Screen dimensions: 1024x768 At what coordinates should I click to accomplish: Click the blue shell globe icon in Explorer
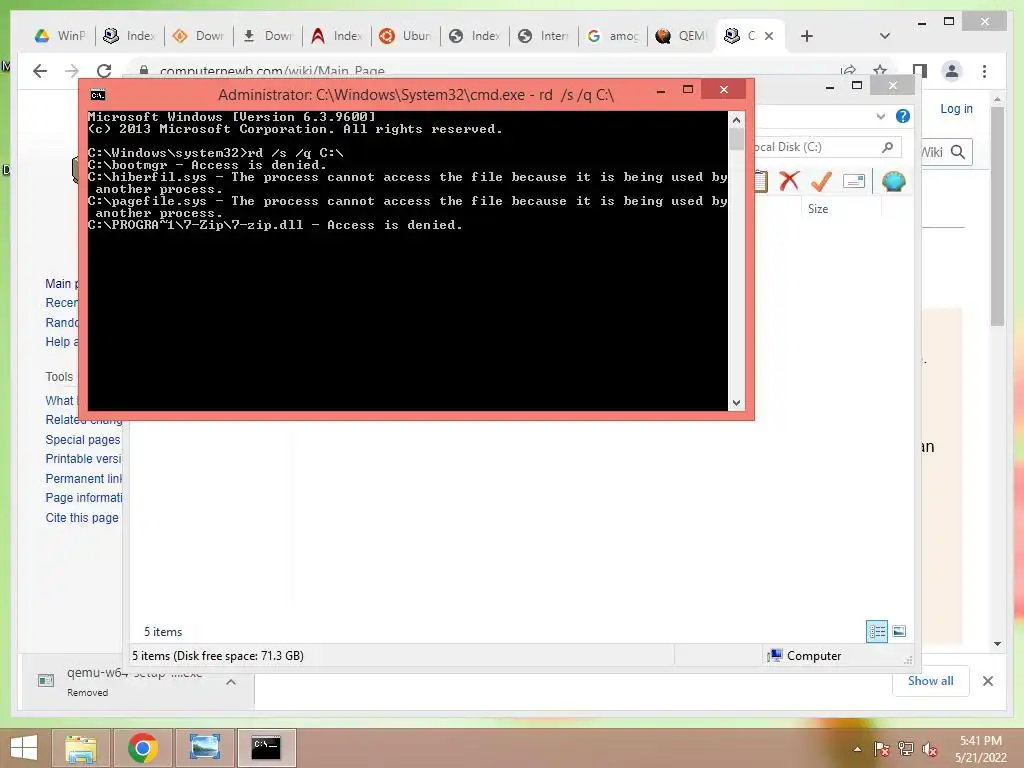tap(893, 180)
